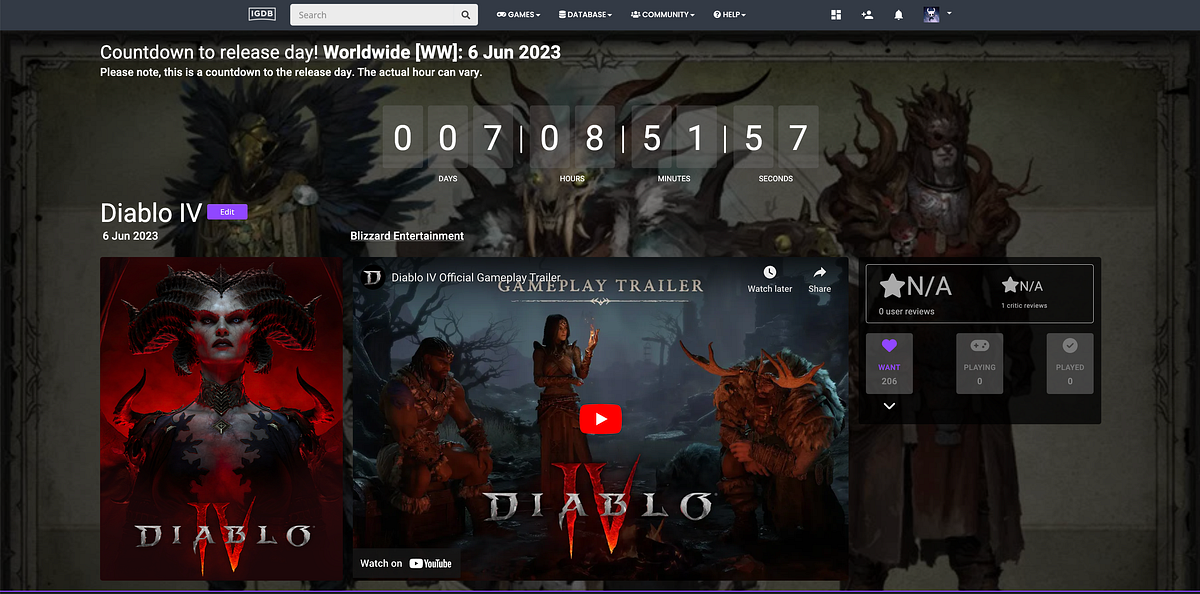
Task: Click the apps grid icon in the navbar
Action: coord(836,14)
